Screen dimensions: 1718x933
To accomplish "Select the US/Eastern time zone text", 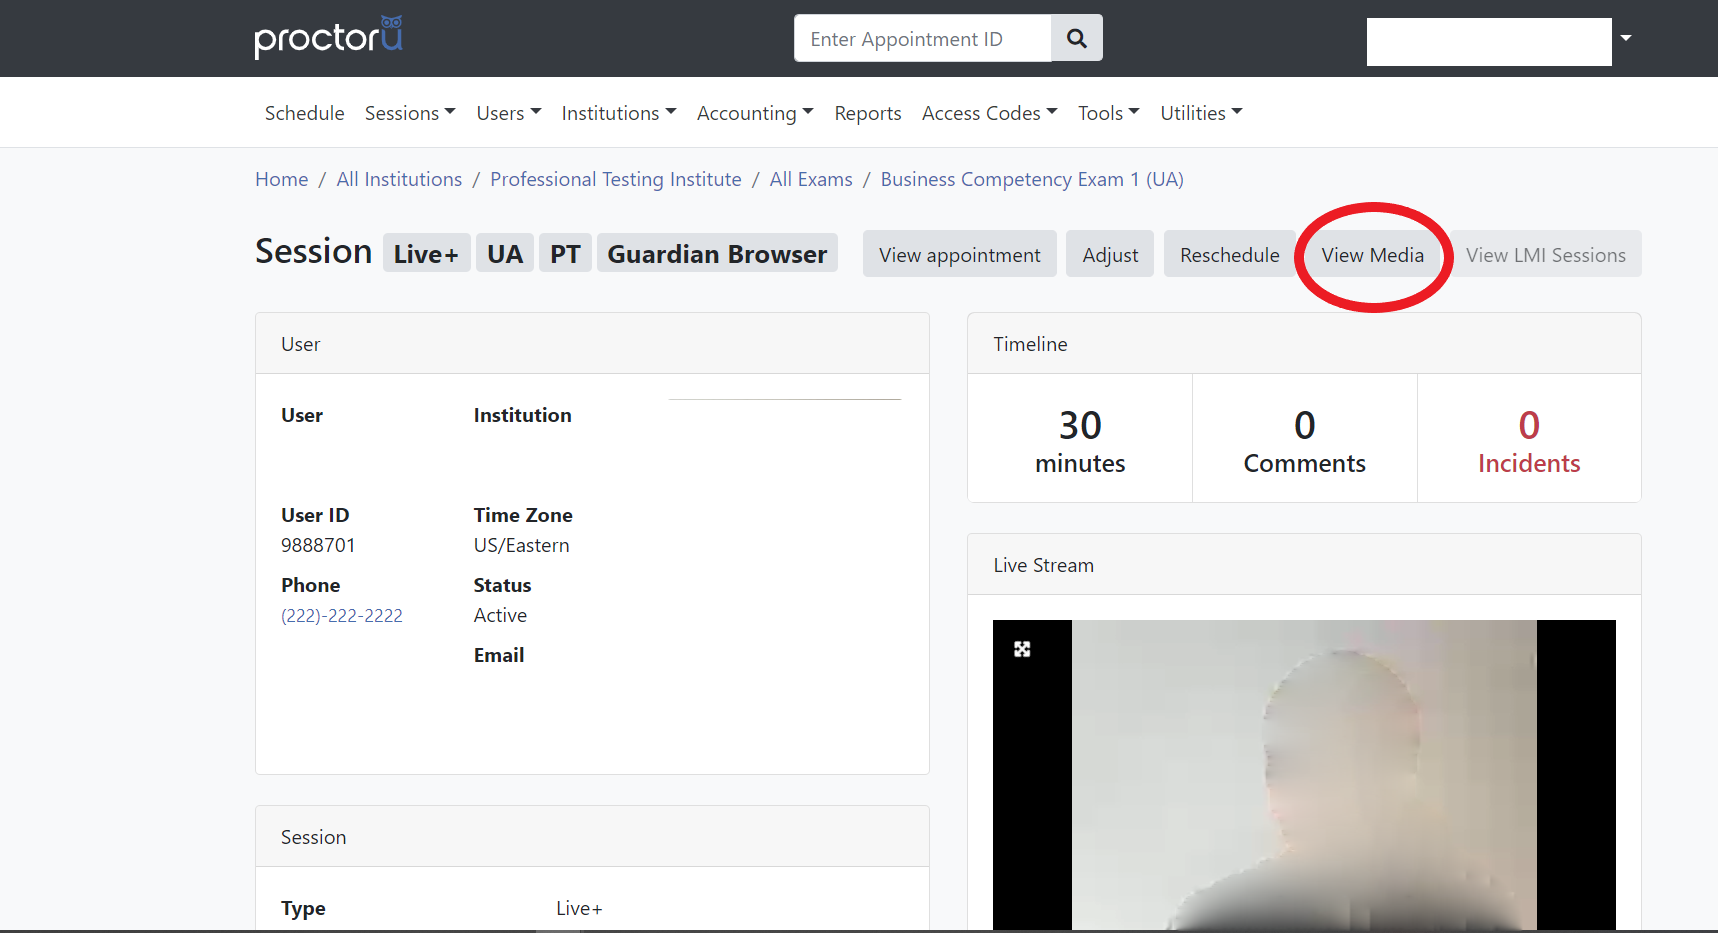I will 522,545.
